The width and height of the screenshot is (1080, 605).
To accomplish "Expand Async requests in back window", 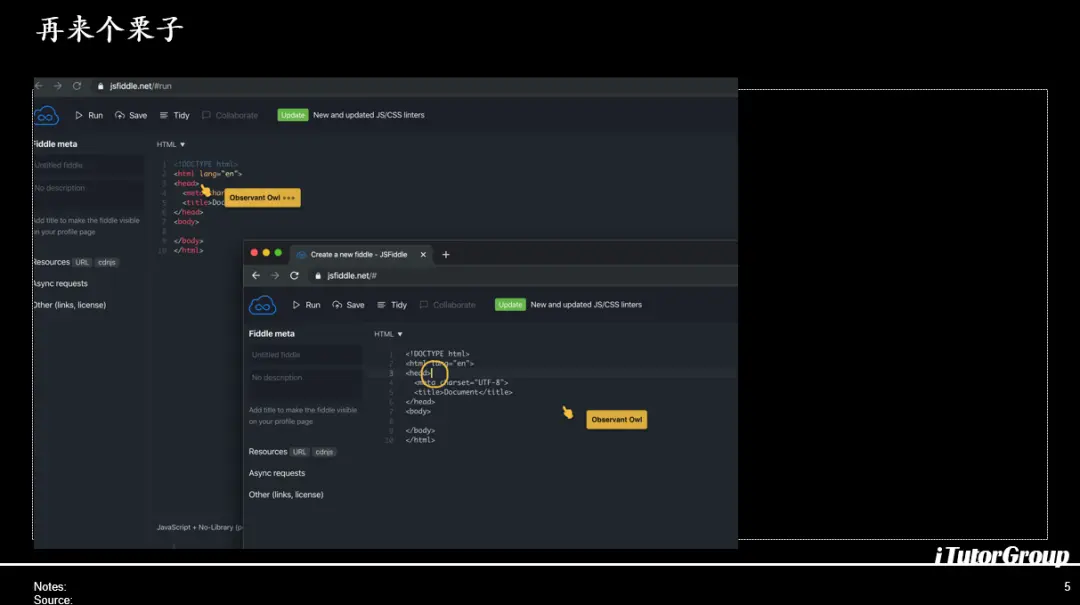I will pos(61,284).
